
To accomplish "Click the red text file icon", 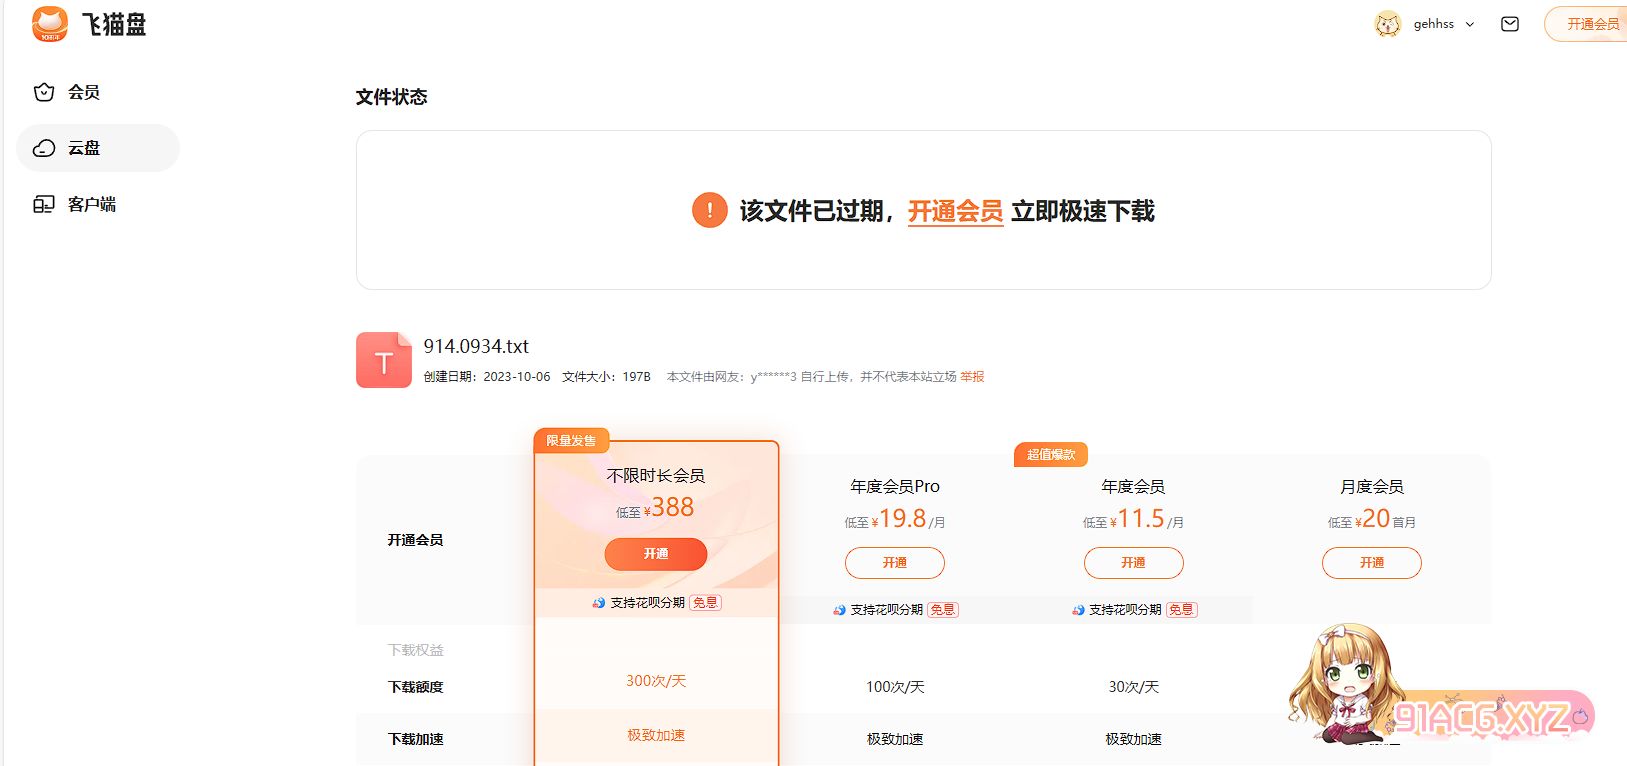I will click(x=383, y=360).
